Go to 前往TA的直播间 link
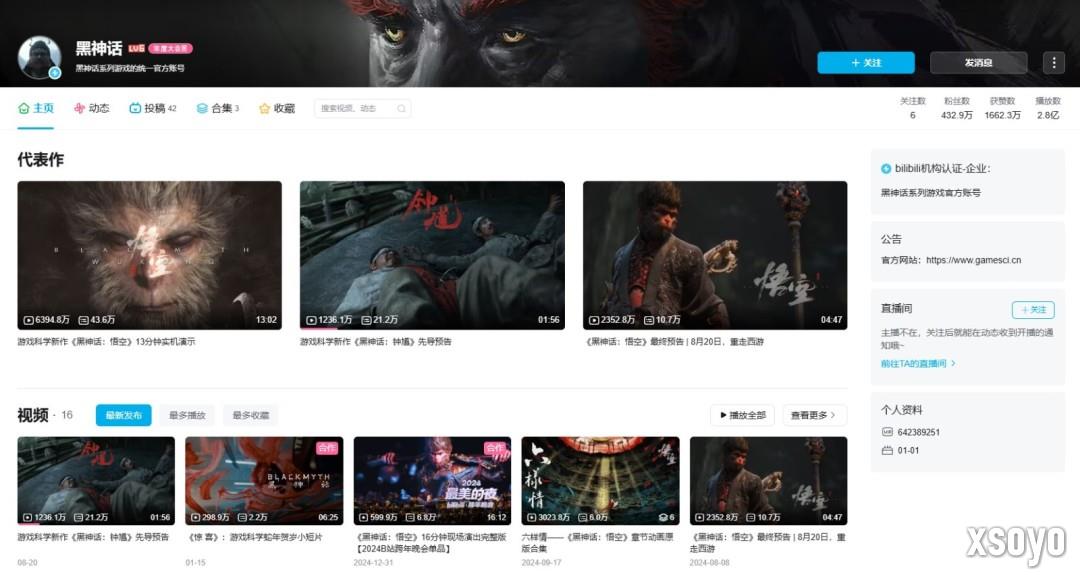 [x=918, y=364]
